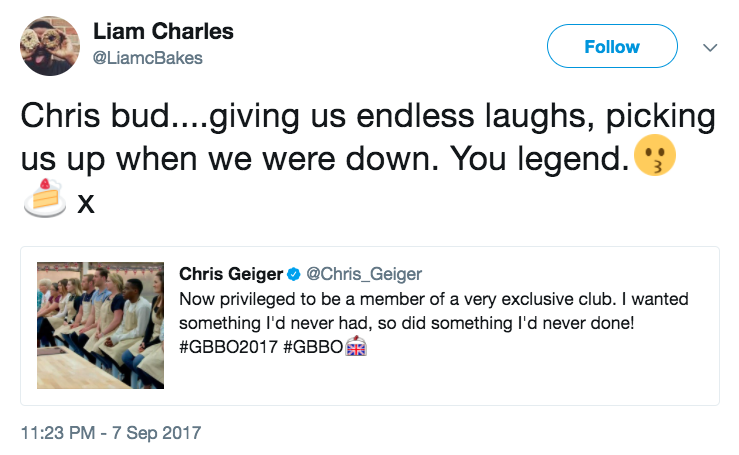The width and height of the screenshot is (739, 455).
Task: Click Liam Charles profile avatar
Action: (50, 46)
